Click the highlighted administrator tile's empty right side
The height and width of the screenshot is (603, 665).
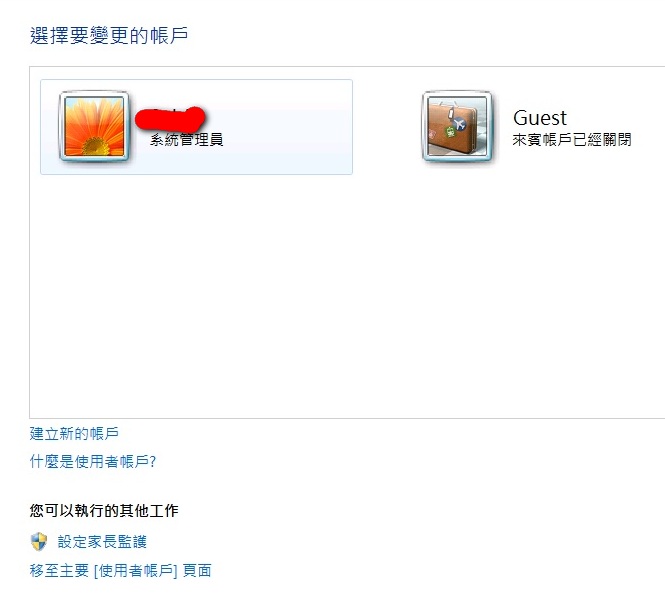(x=288, y=127)
